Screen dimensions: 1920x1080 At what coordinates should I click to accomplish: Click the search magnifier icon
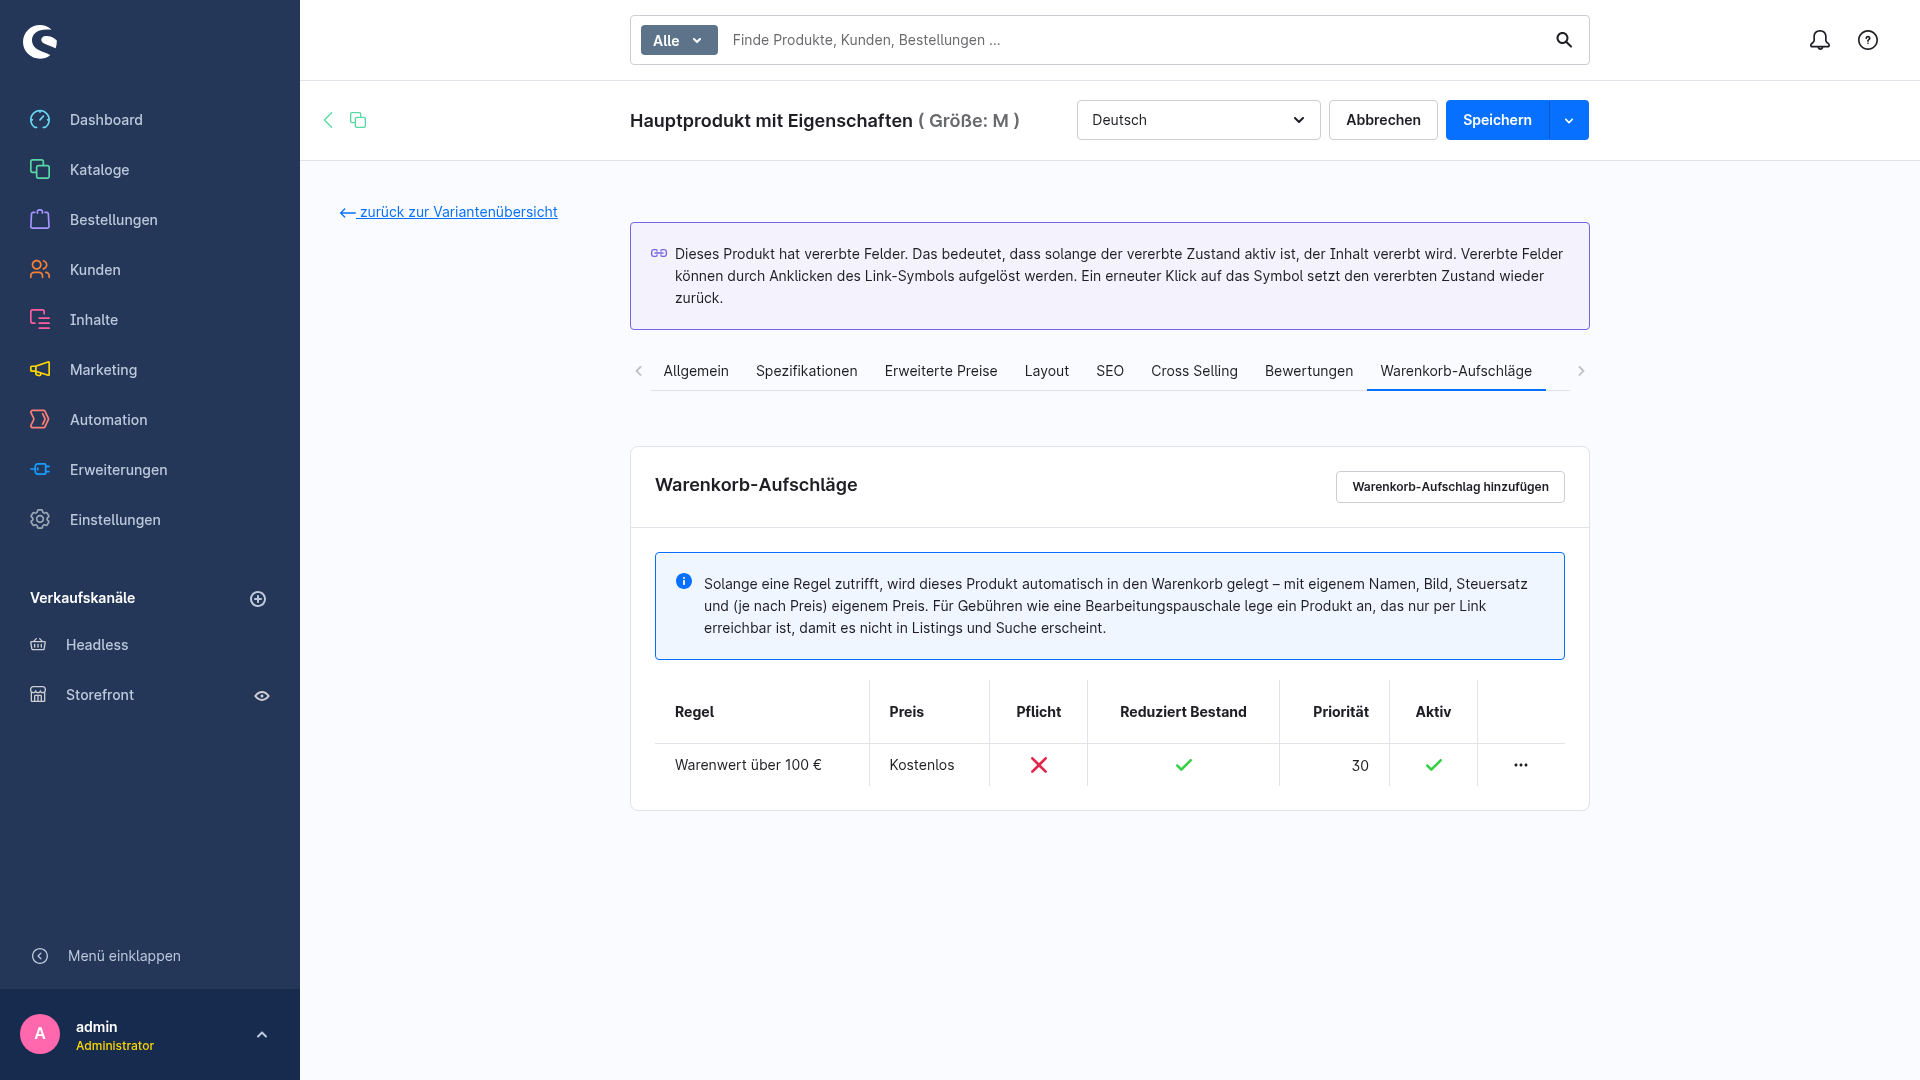tap(1564, 40)
